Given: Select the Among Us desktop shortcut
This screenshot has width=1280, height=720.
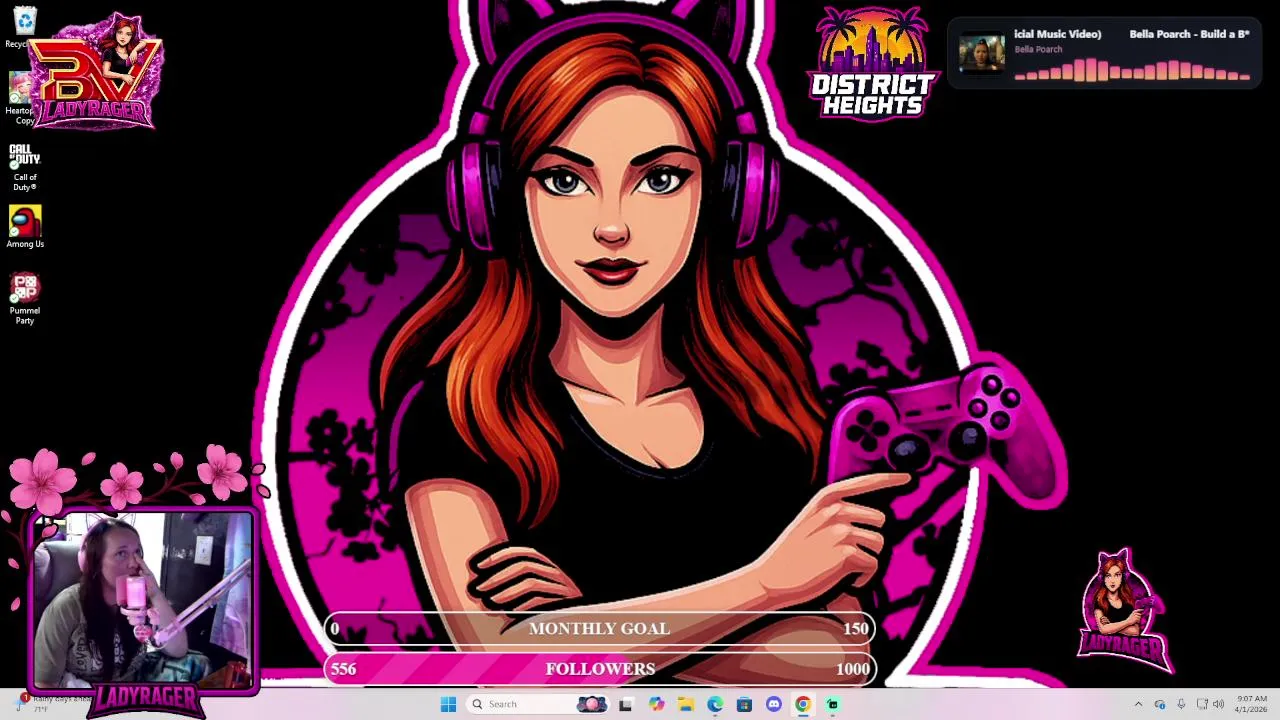Looking at the screenshot, I should [x=25, y=227].
